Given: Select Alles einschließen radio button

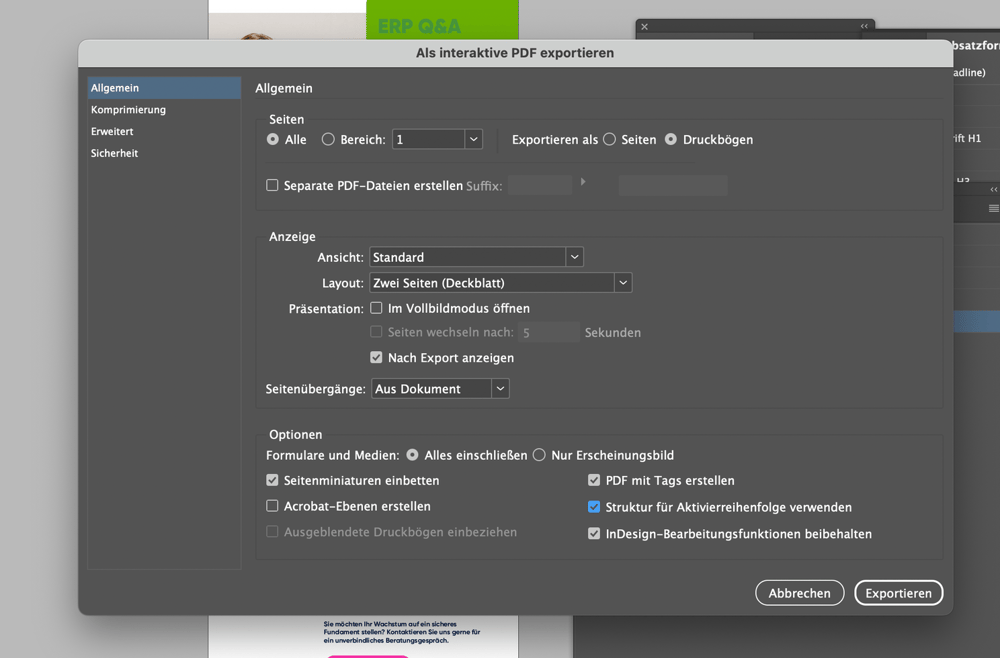Looking at the screenshot, I should (x=413, y=455).
